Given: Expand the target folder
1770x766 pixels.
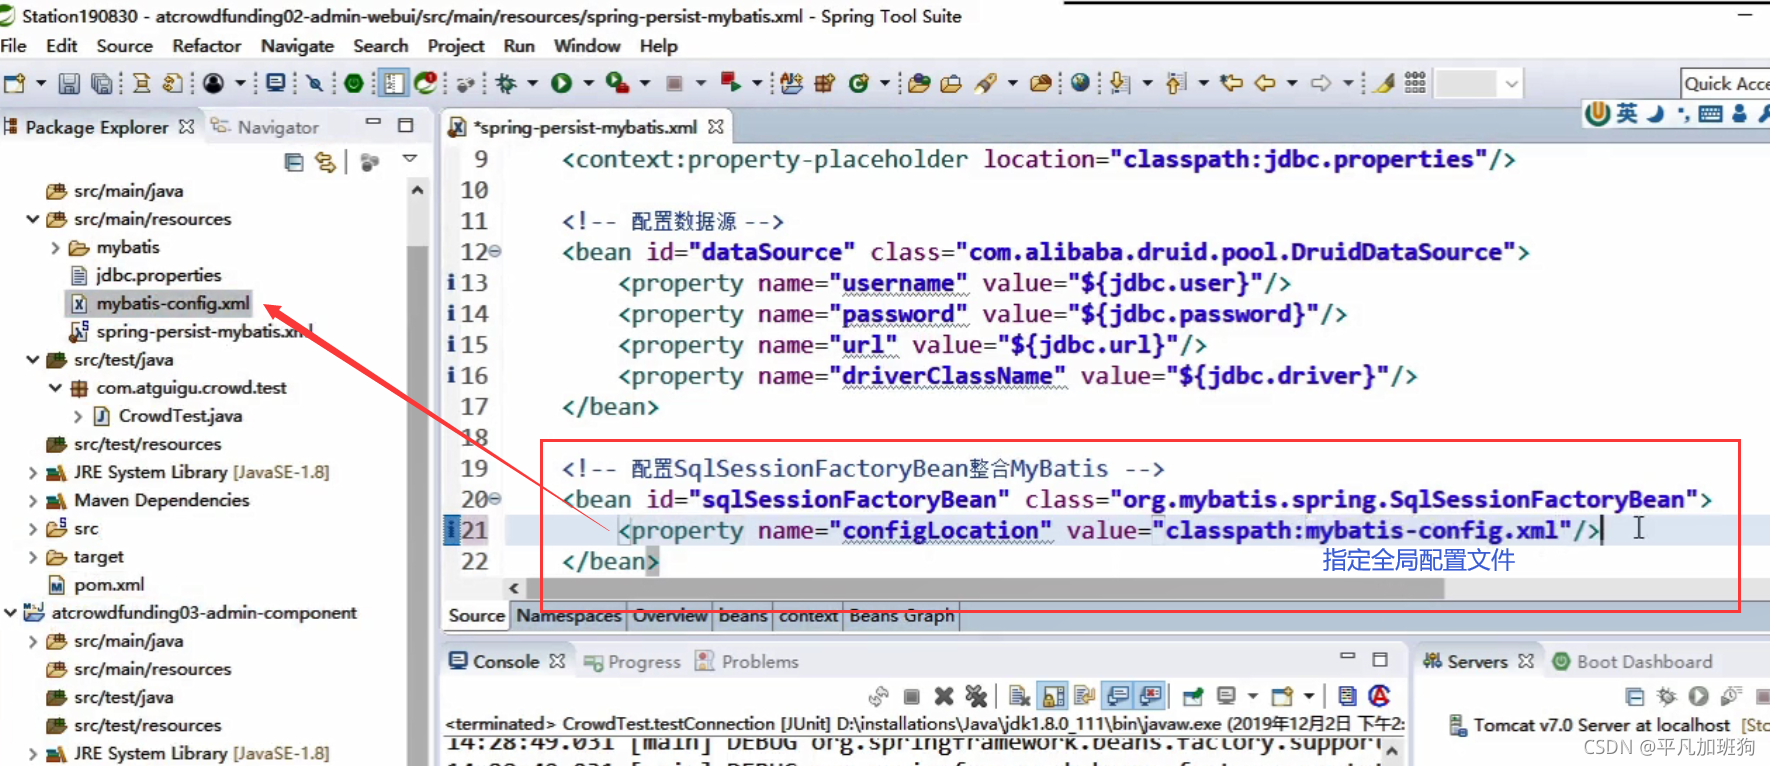Looking at the screenshot, I should (33, 557).
